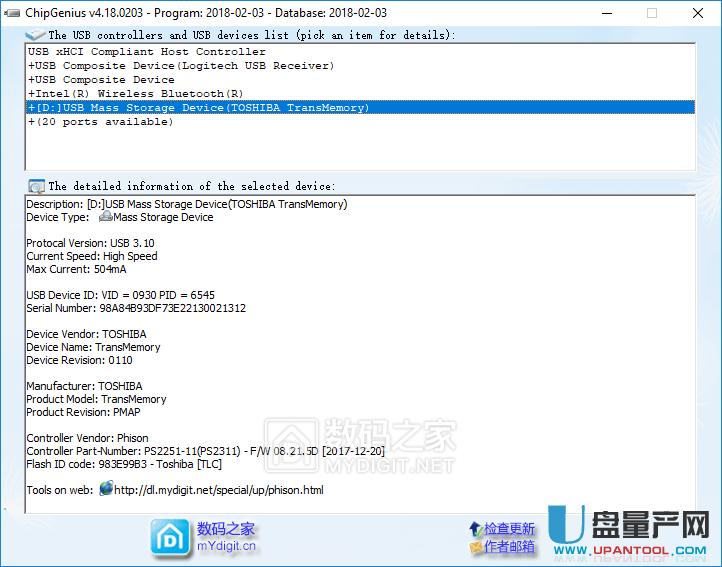722x567 pixels.
Task: Click the magnifier icon beside detailed information header
Action: click(36, 186)
